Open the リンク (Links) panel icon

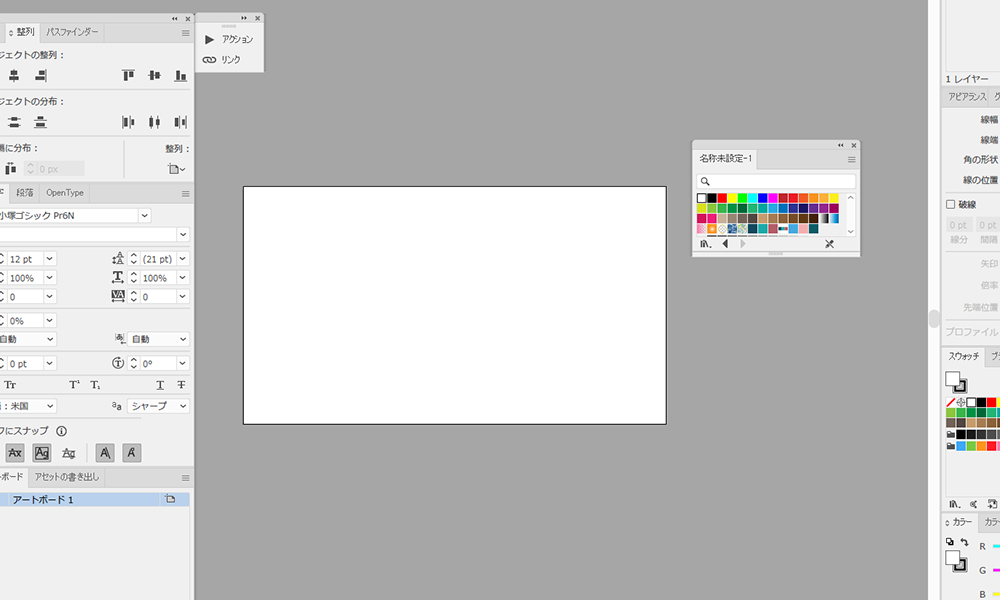(210, 60)
